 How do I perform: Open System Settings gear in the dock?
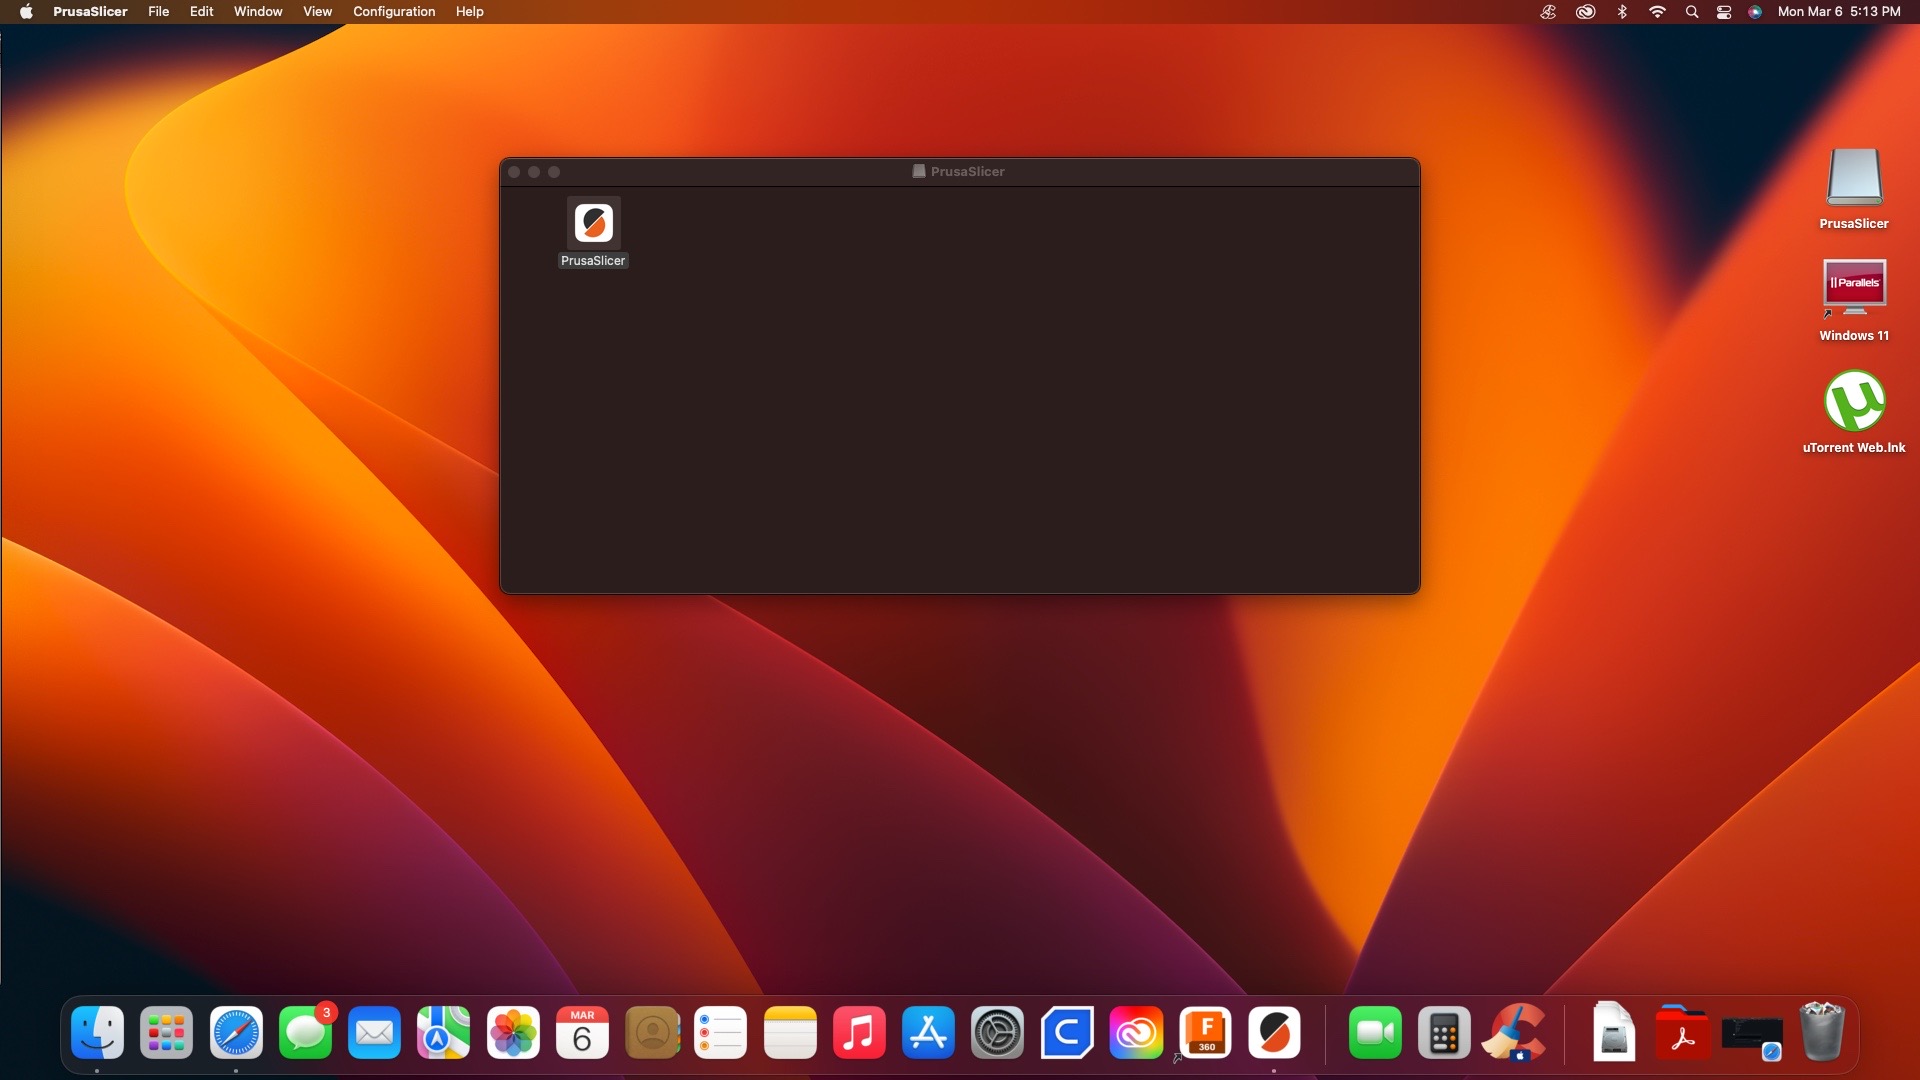(997, 1033)
